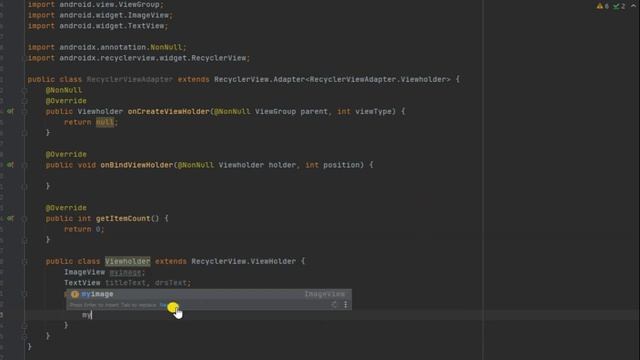Screen dimensions: 640x360
Task: Click the yellow warnings indicator icon
Action: pos(600,6)
